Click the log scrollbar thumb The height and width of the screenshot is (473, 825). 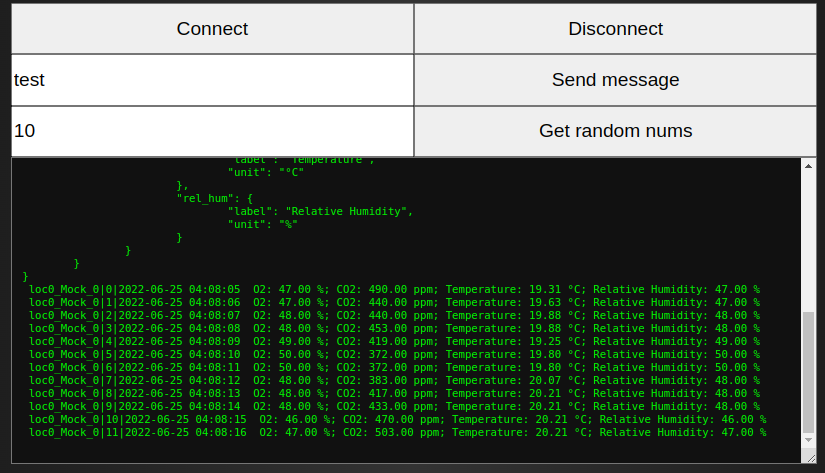click(x=808, y=372)
